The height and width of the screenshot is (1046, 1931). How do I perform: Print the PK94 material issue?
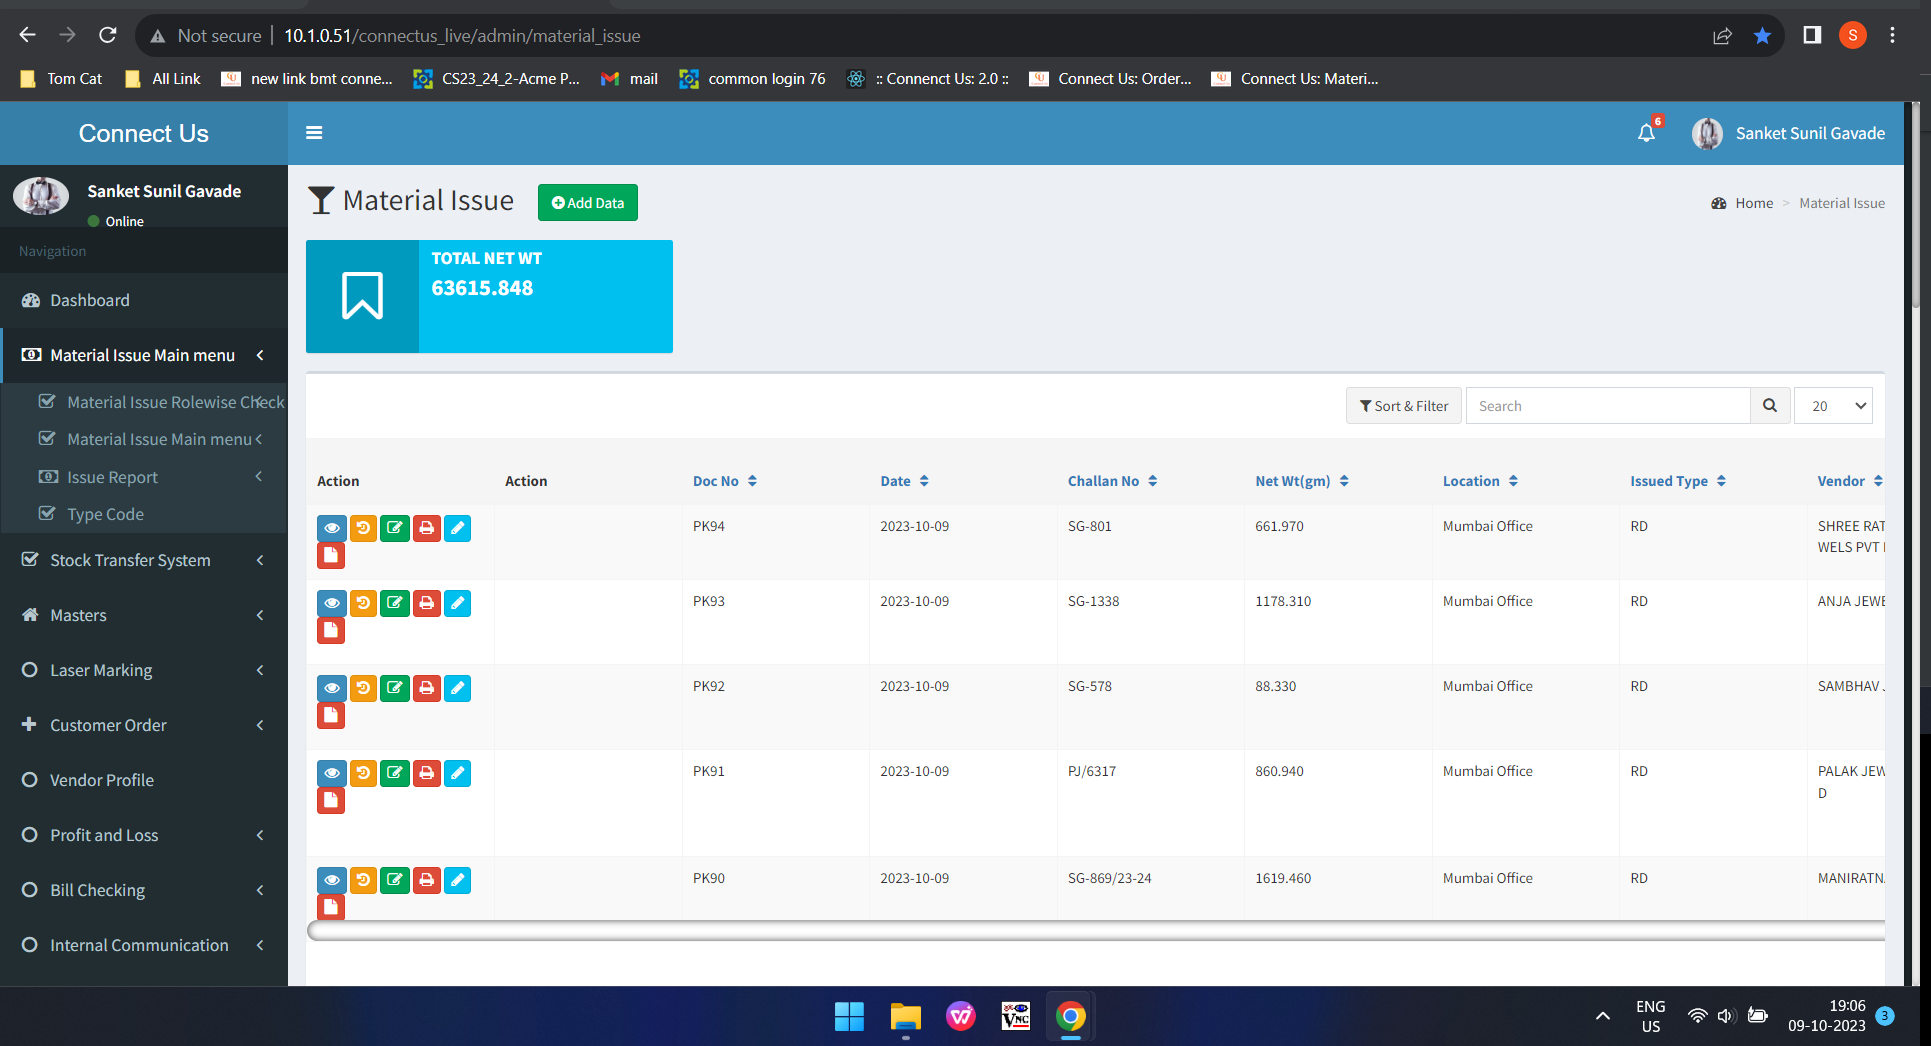pyautogui.click(x=427, y=528)
